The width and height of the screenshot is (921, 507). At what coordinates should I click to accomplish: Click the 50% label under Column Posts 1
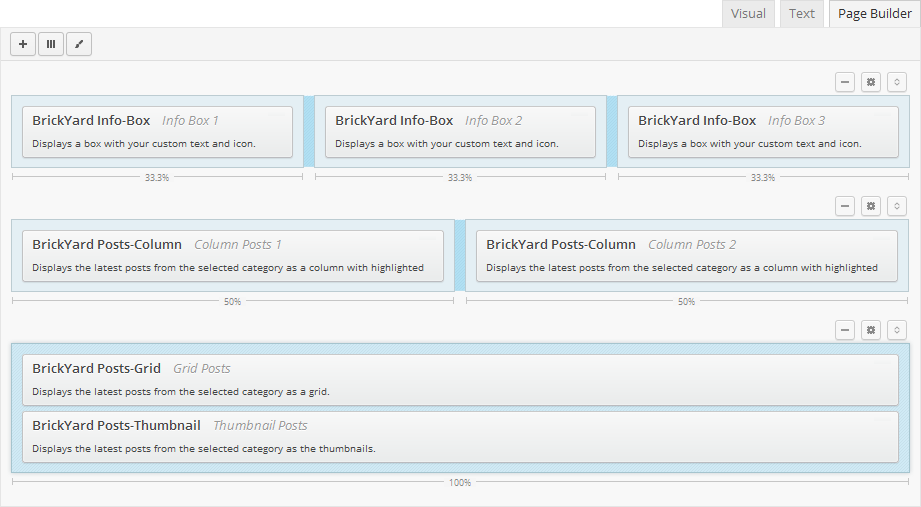pos(233,301)
